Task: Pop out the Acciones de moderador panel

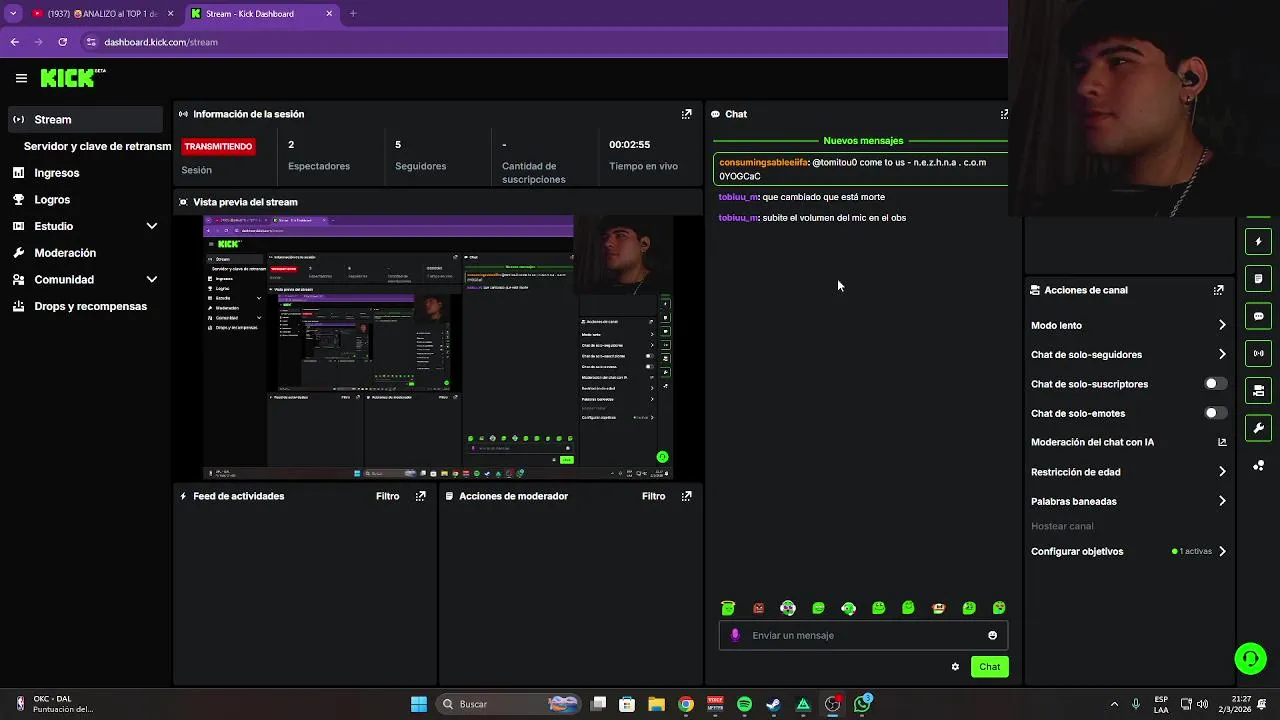Action: (686, 496)
